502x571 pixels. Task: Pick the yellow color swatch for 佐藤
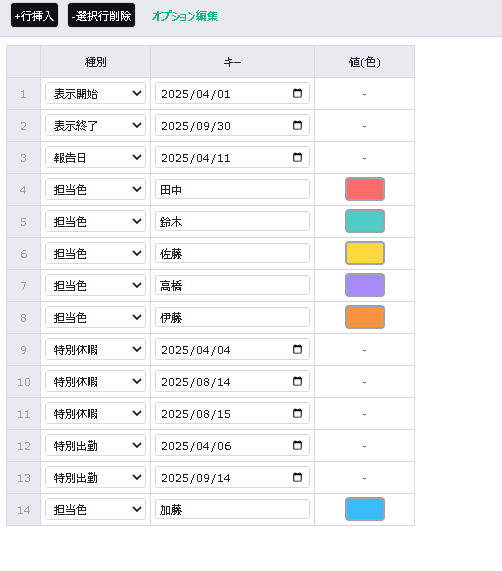(365, 253)
